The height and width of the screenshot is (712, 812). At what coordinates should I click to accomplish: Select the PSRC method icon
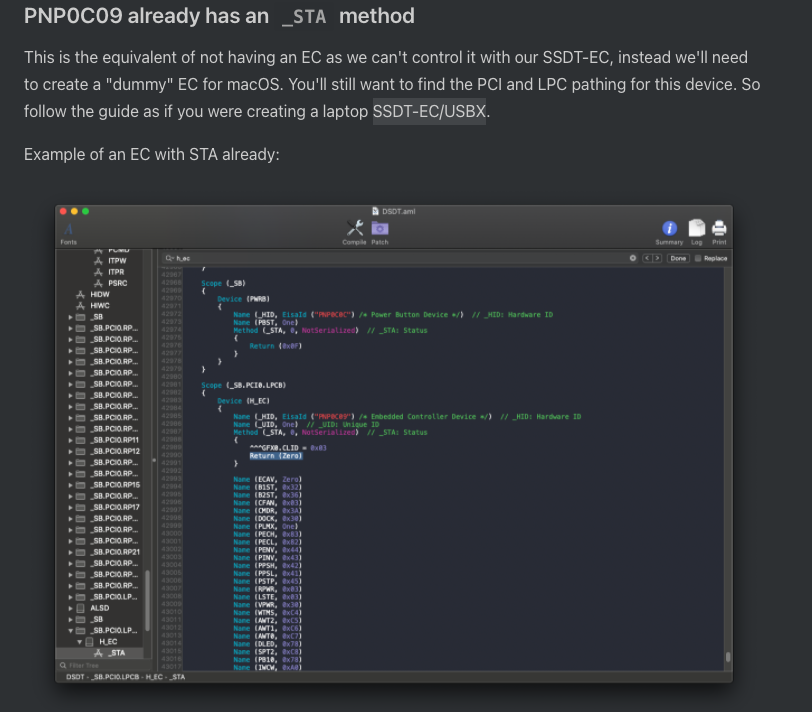(98, 283)
